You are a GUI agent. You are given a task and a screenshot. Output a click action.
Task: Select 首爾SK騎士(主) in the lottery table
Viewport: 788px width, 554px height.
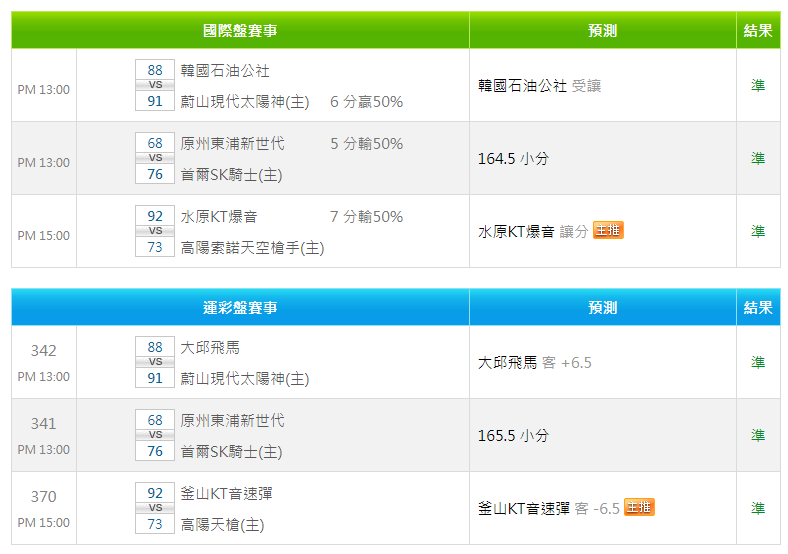[x=231, y=451]
